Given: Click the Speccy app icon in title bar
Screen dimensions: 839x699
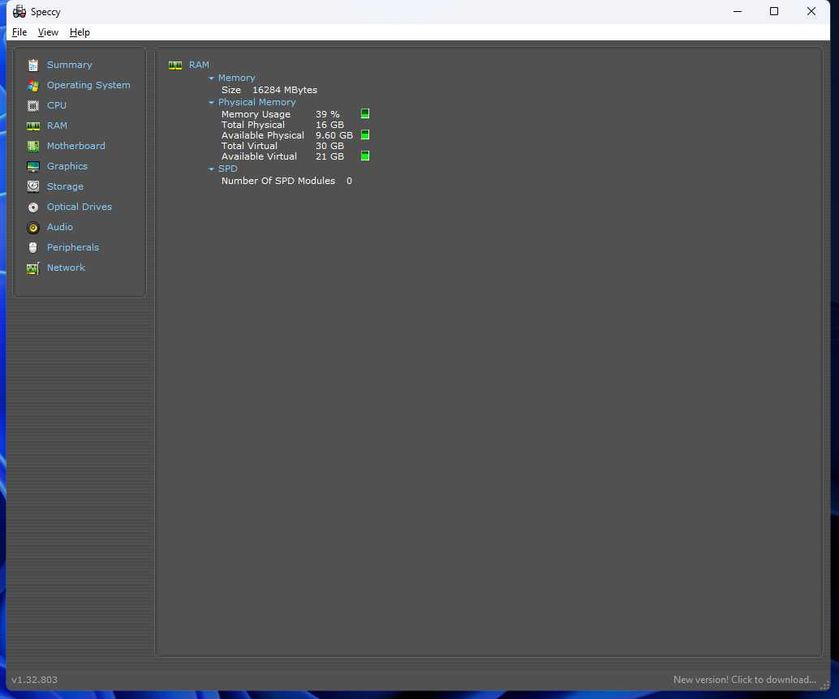Looking at the screenshot, I should tap(19, 11).
